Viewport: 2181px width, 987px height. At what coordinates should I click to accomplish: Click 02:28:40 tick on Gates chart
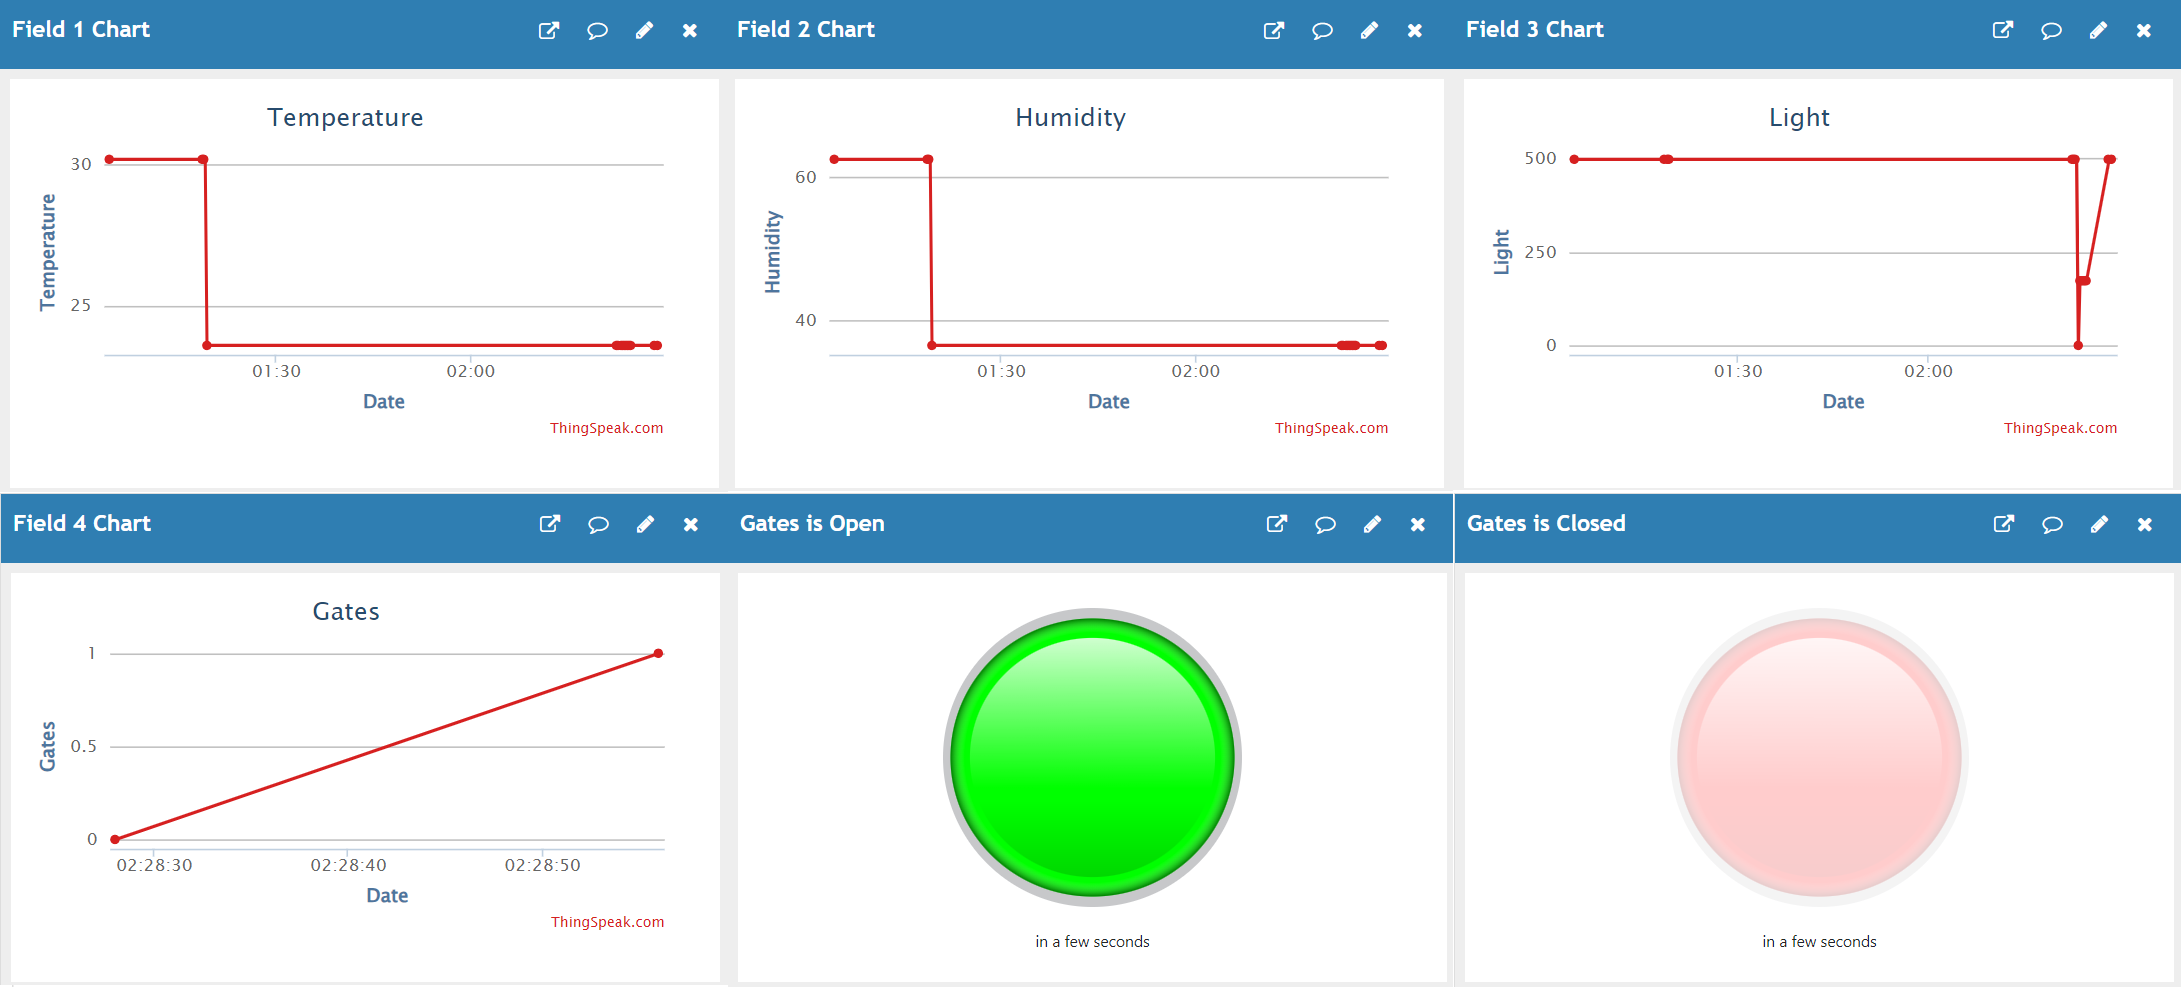(x=348, y=865)
